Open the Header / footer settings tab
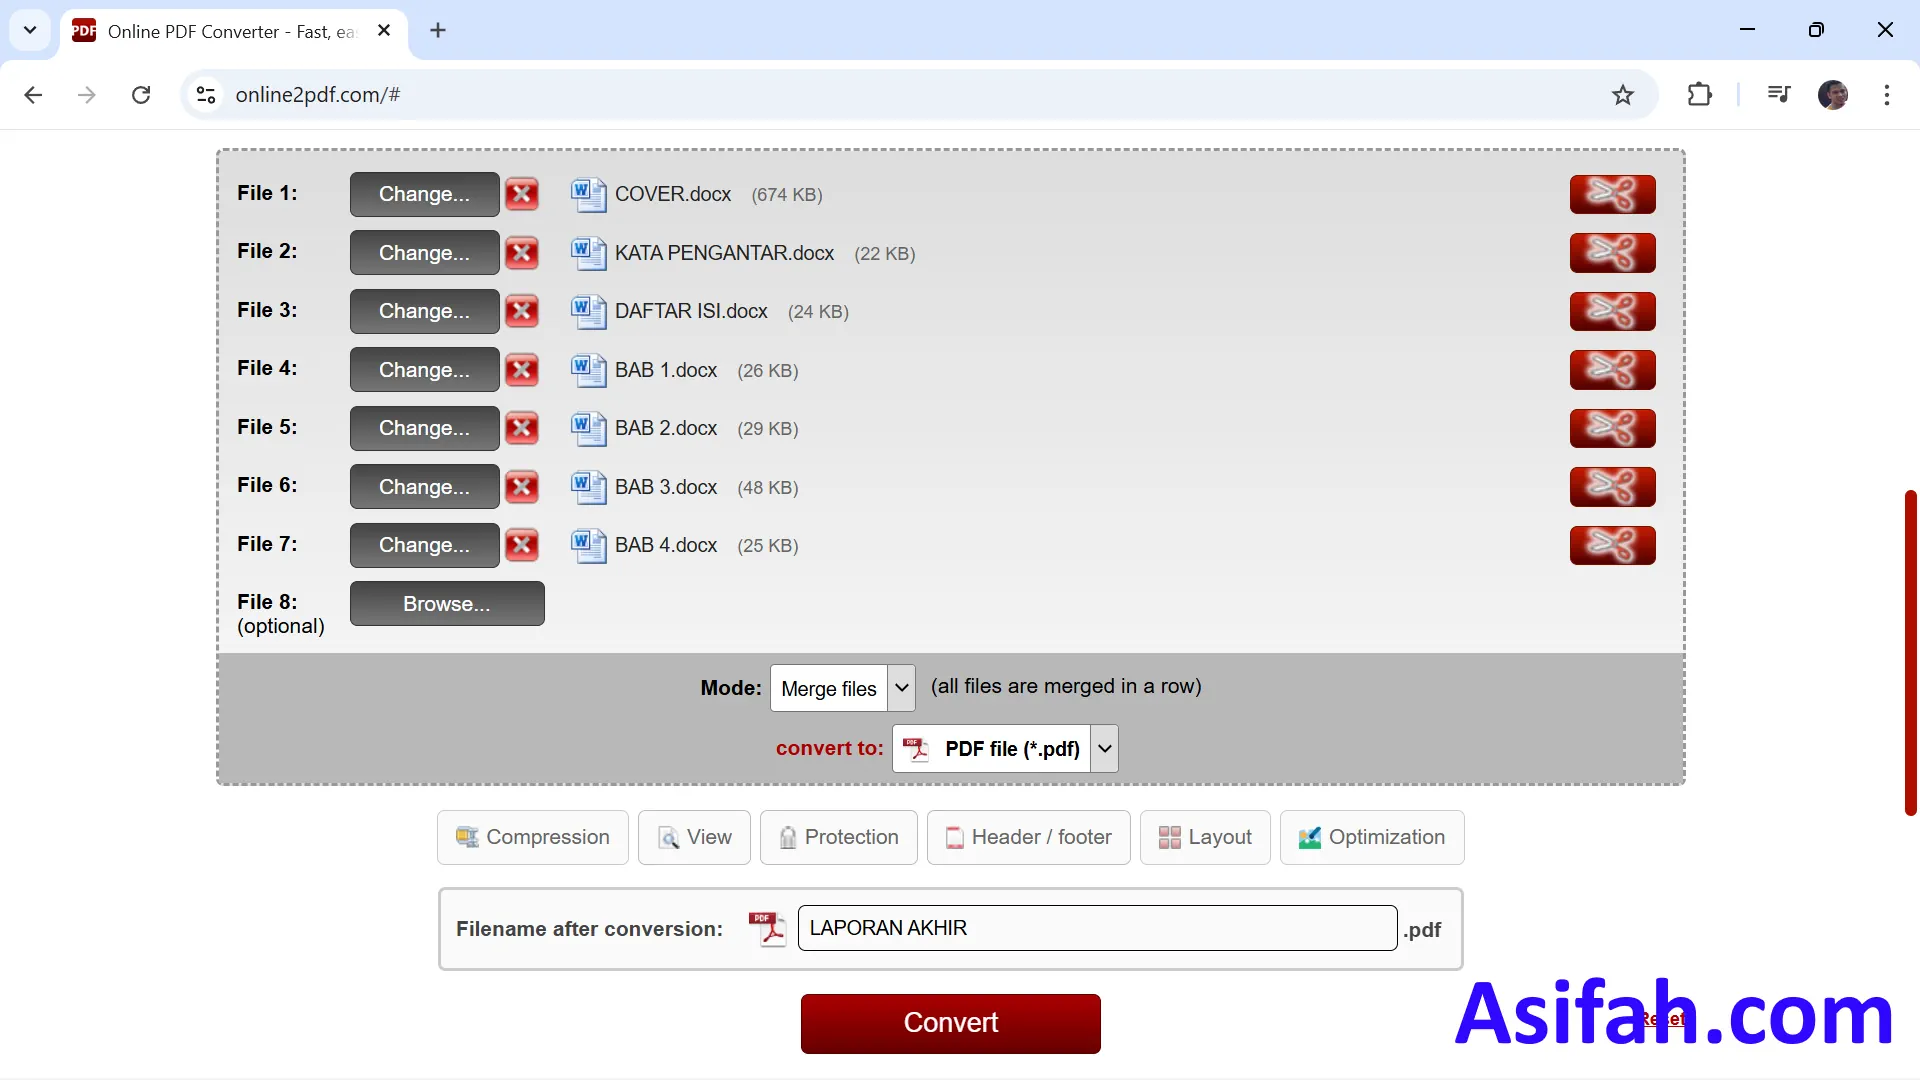 pyautogui.click(x=1028, y=837)
